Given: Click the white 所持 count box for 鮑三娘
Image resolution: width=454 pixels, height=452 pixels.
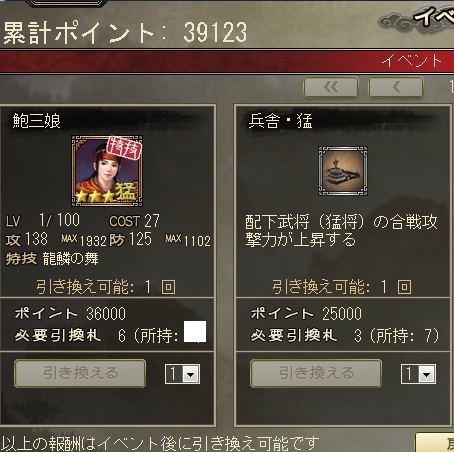Looking at the screenshot, I should [195, 332].
